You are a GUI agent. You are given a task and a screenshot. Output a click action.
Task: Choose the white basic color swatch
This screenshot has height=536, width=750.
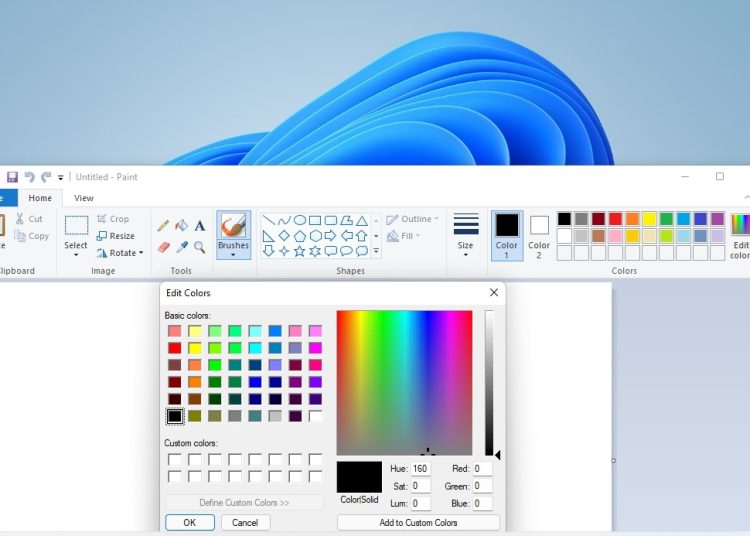315,416
